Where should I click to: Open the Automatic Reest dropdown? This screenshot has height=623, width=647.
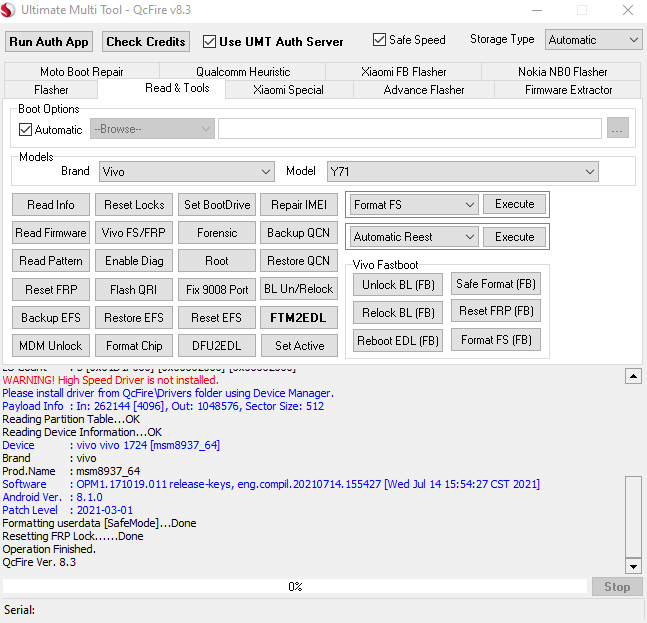coord(414,237)
